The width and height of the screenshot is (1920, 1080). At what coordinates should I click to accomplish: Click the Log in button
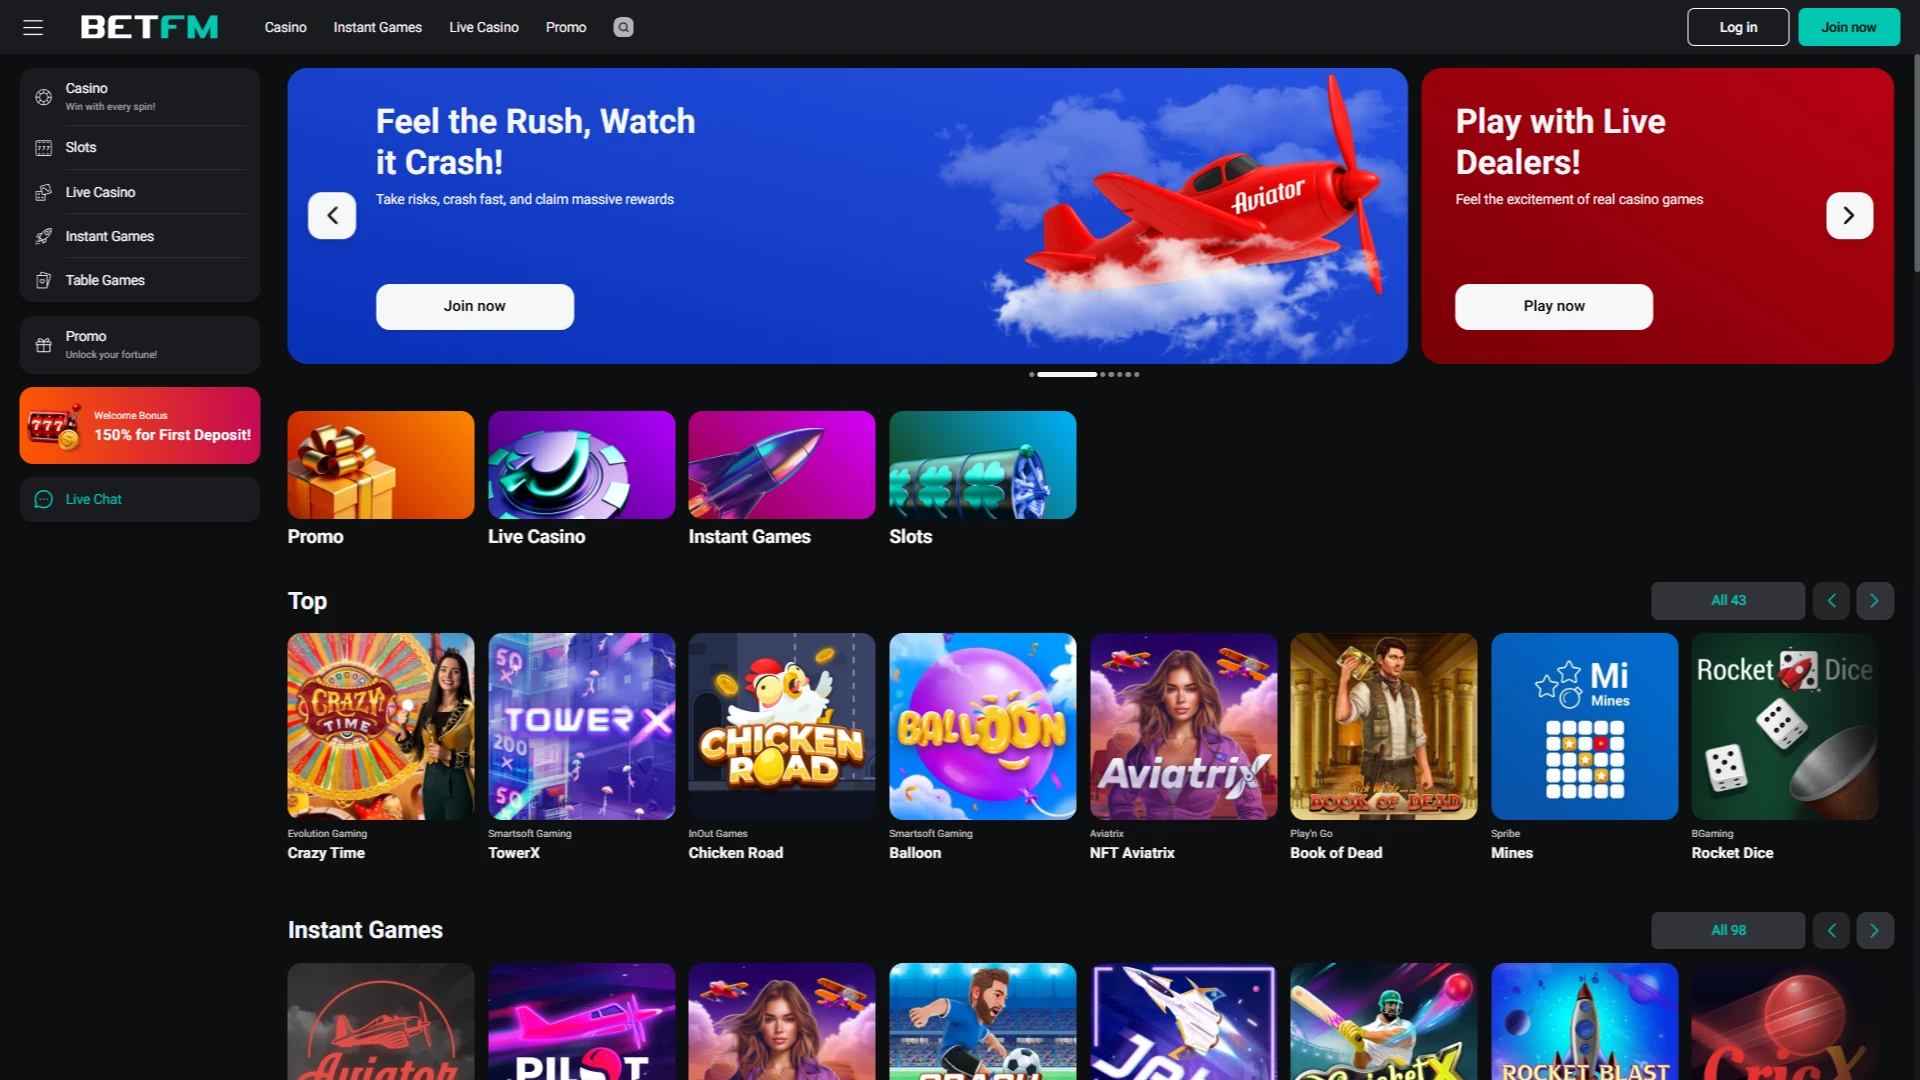[x=1737, y=27]
